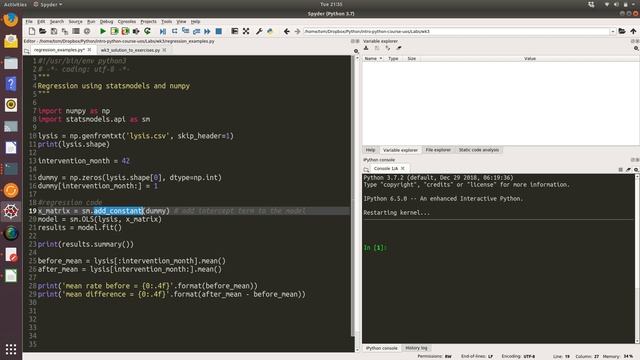This screenshot has width=640, height=360.
Task: Open File menu
Action: (29, 22)
